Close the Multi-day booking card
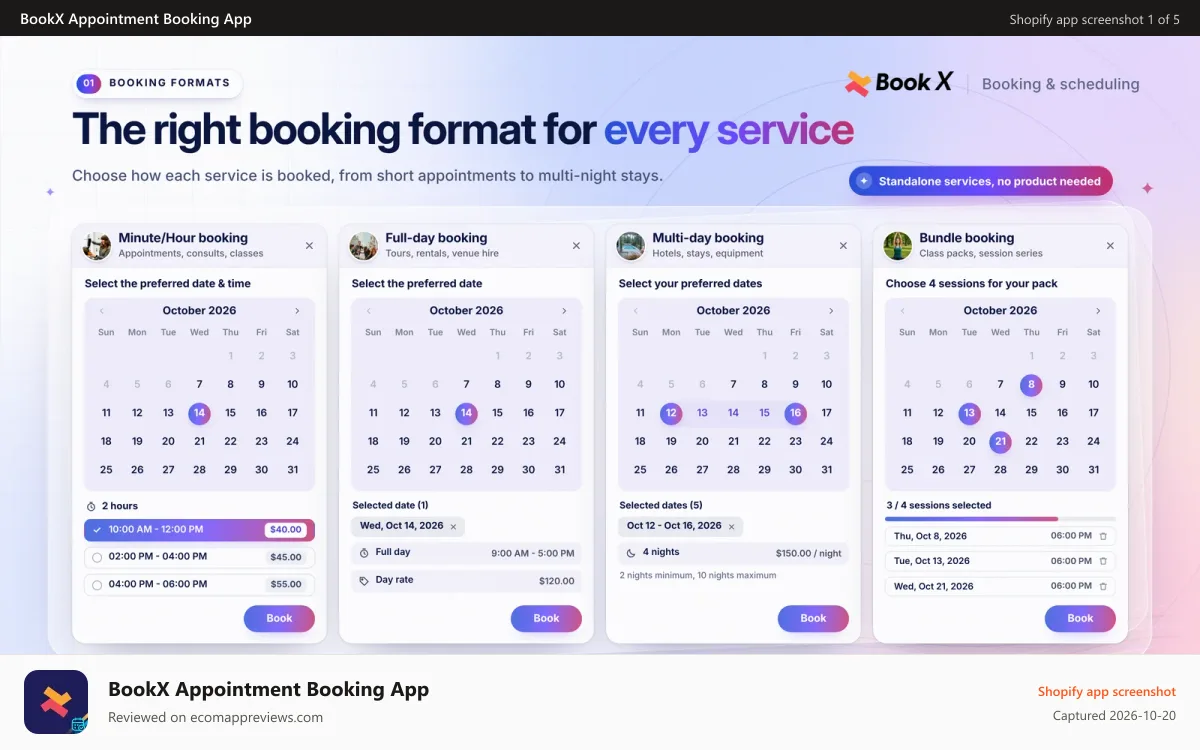1200x750 pixels. pos(843,246)
